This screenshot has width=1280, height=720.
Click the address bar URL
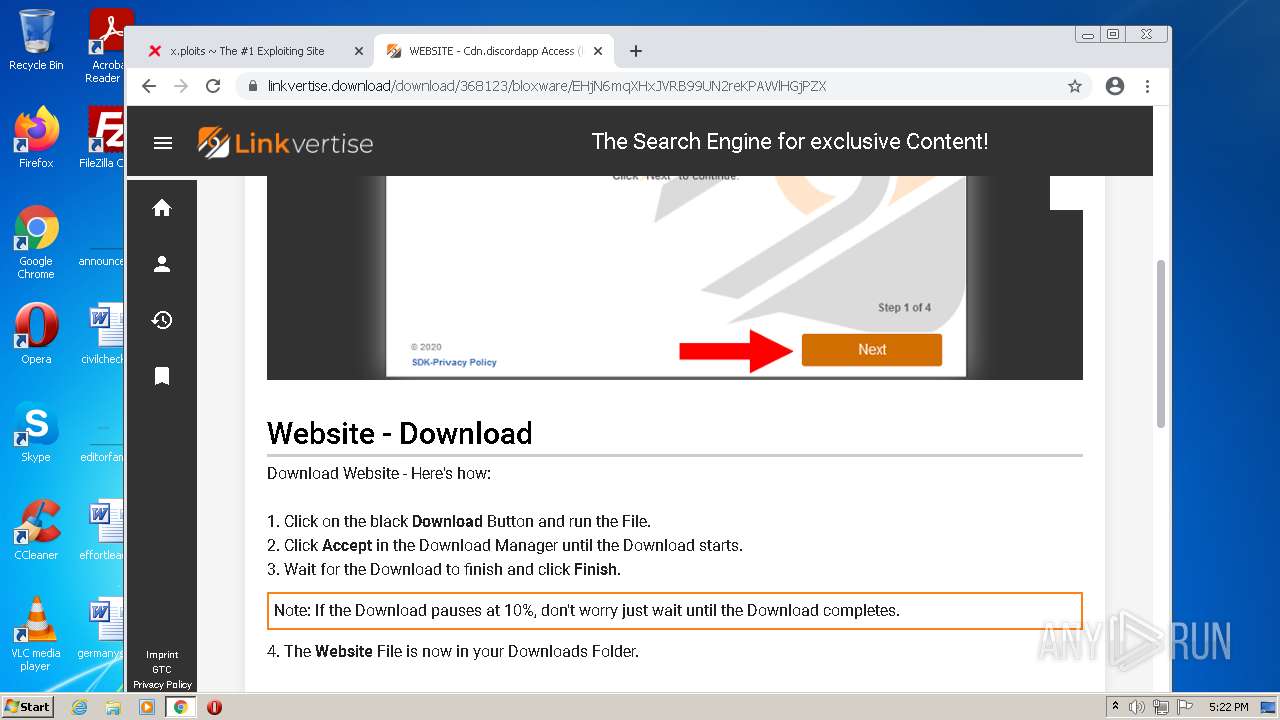click(x=547, y=86)
